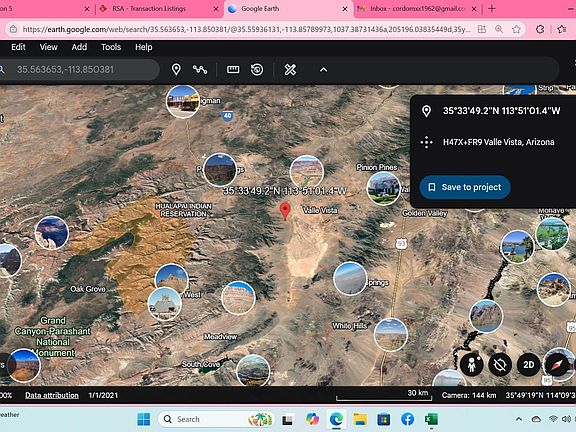Click the OneDrive cloud tray icon
The image size is (576, 432).
tap(536, 419)
